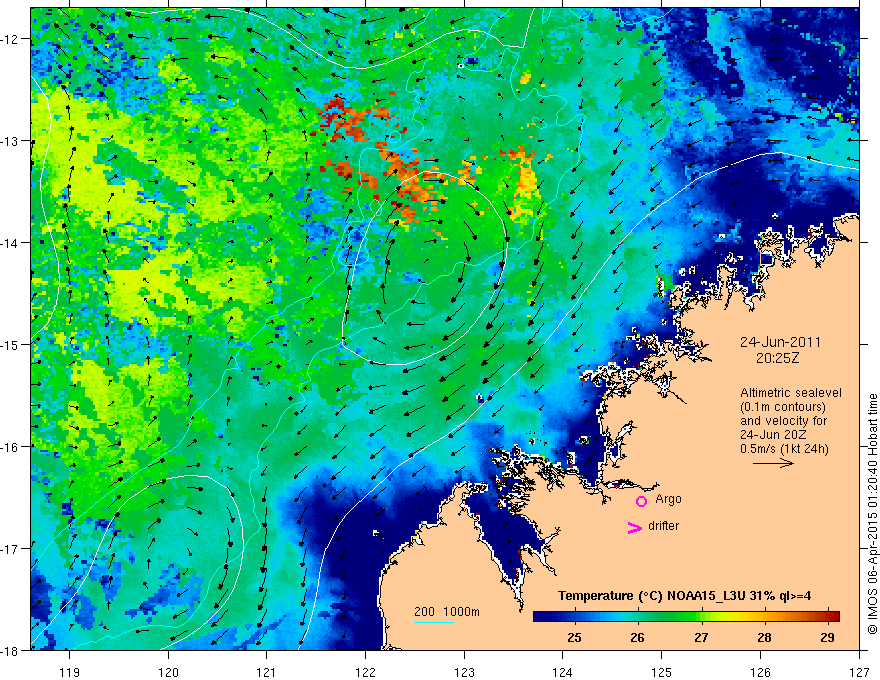This screenshot has height=680, width=880.
Task: Click the Temperature NOAA15_L3U colorbar title
Action: tap(684, 596)
